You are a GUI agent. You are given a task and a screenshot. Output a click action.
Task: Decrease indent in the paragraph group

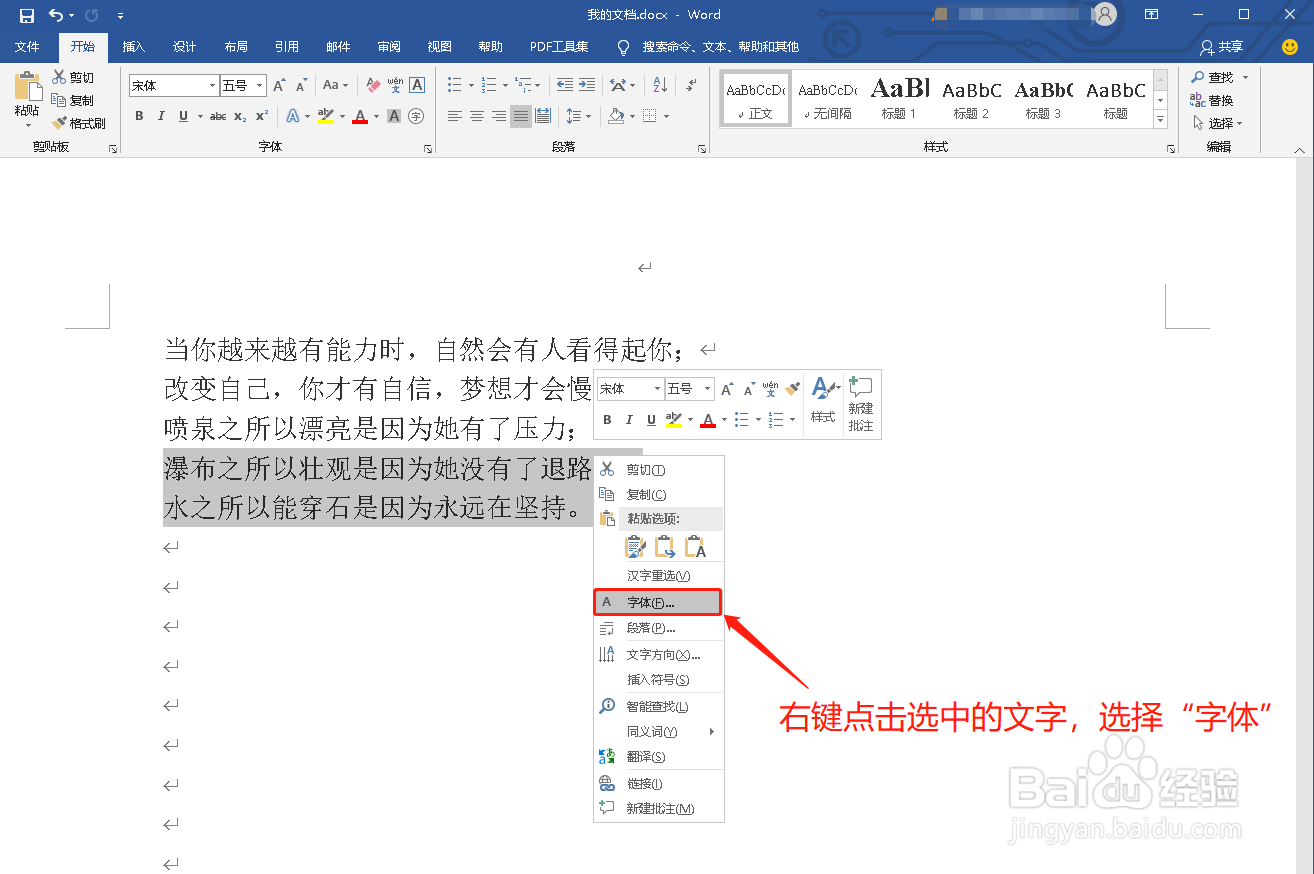pyautogui.click(x=565, y=86)
